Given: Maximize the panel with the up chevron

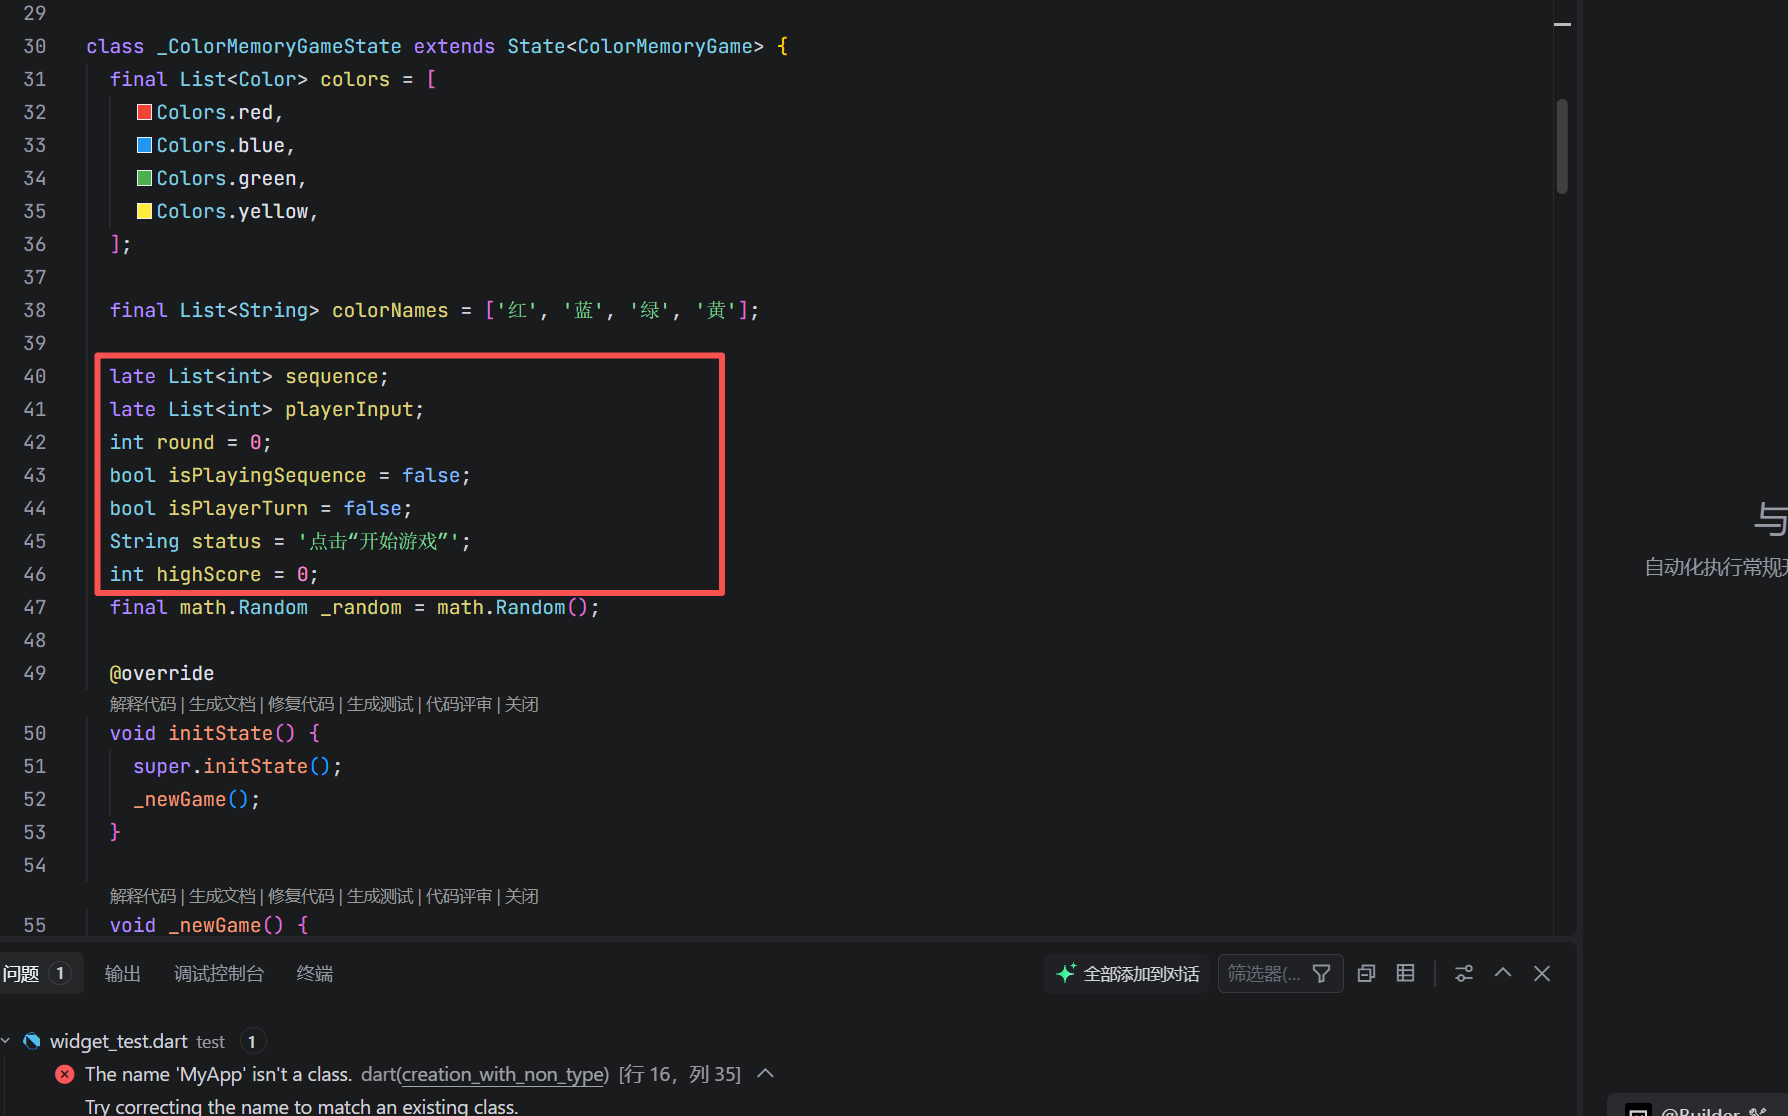Looking at the screenshot, I should pos(1503,973).
